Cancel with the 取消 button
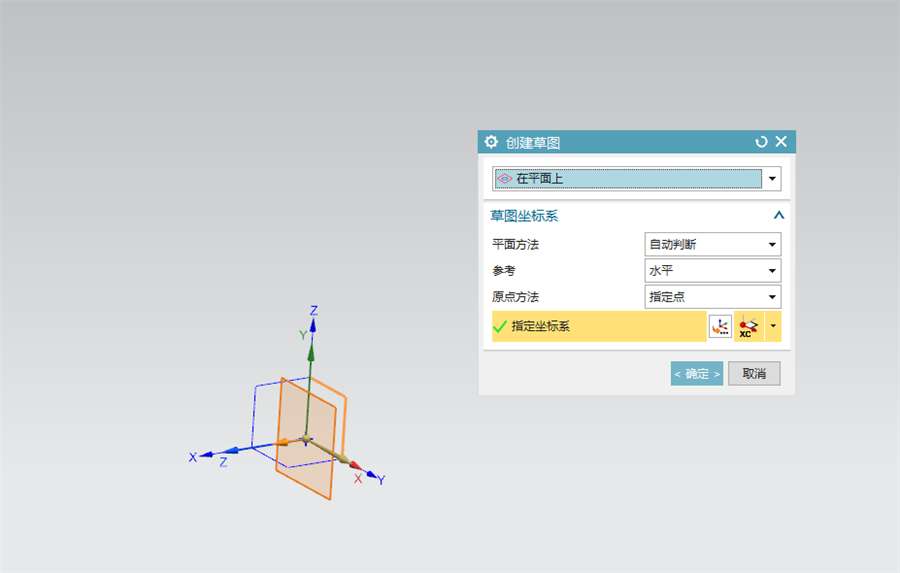The width and height of the screenshot is (900, 573). point(754,374)
